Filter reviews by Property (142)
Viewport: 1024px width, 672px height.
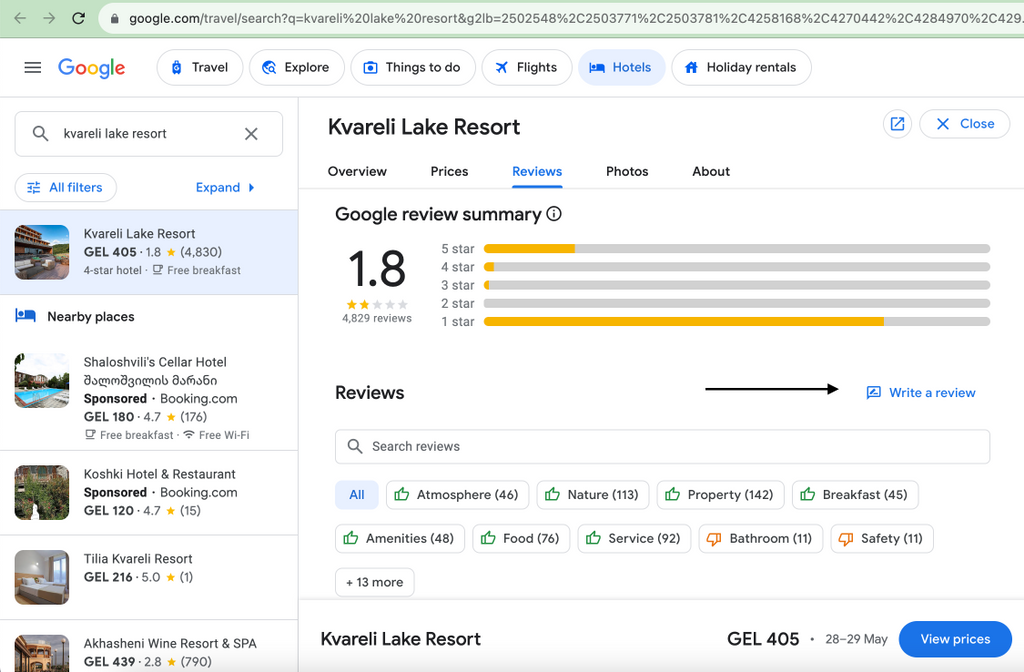[720, 494]
